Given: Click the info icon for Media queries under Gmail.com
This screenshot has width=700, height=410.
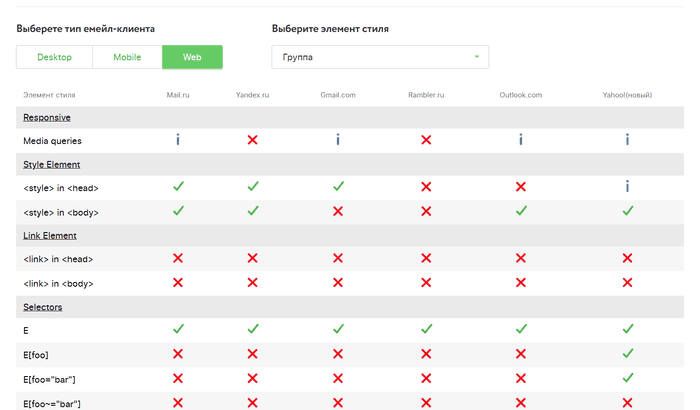Looking at the screenshot, I should coord(338,140).
